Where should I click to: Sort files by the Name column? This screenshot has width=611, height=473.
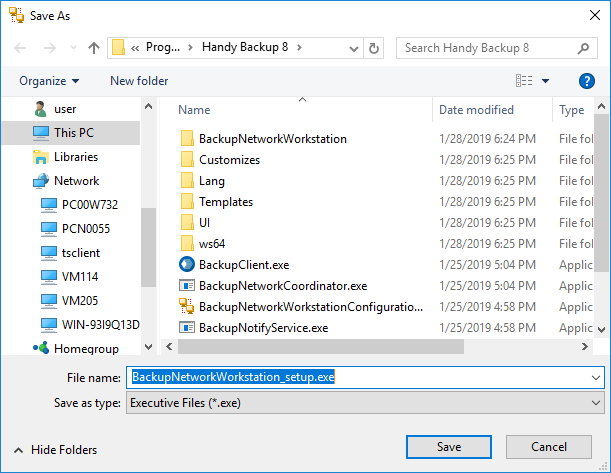tap(194, 110)
